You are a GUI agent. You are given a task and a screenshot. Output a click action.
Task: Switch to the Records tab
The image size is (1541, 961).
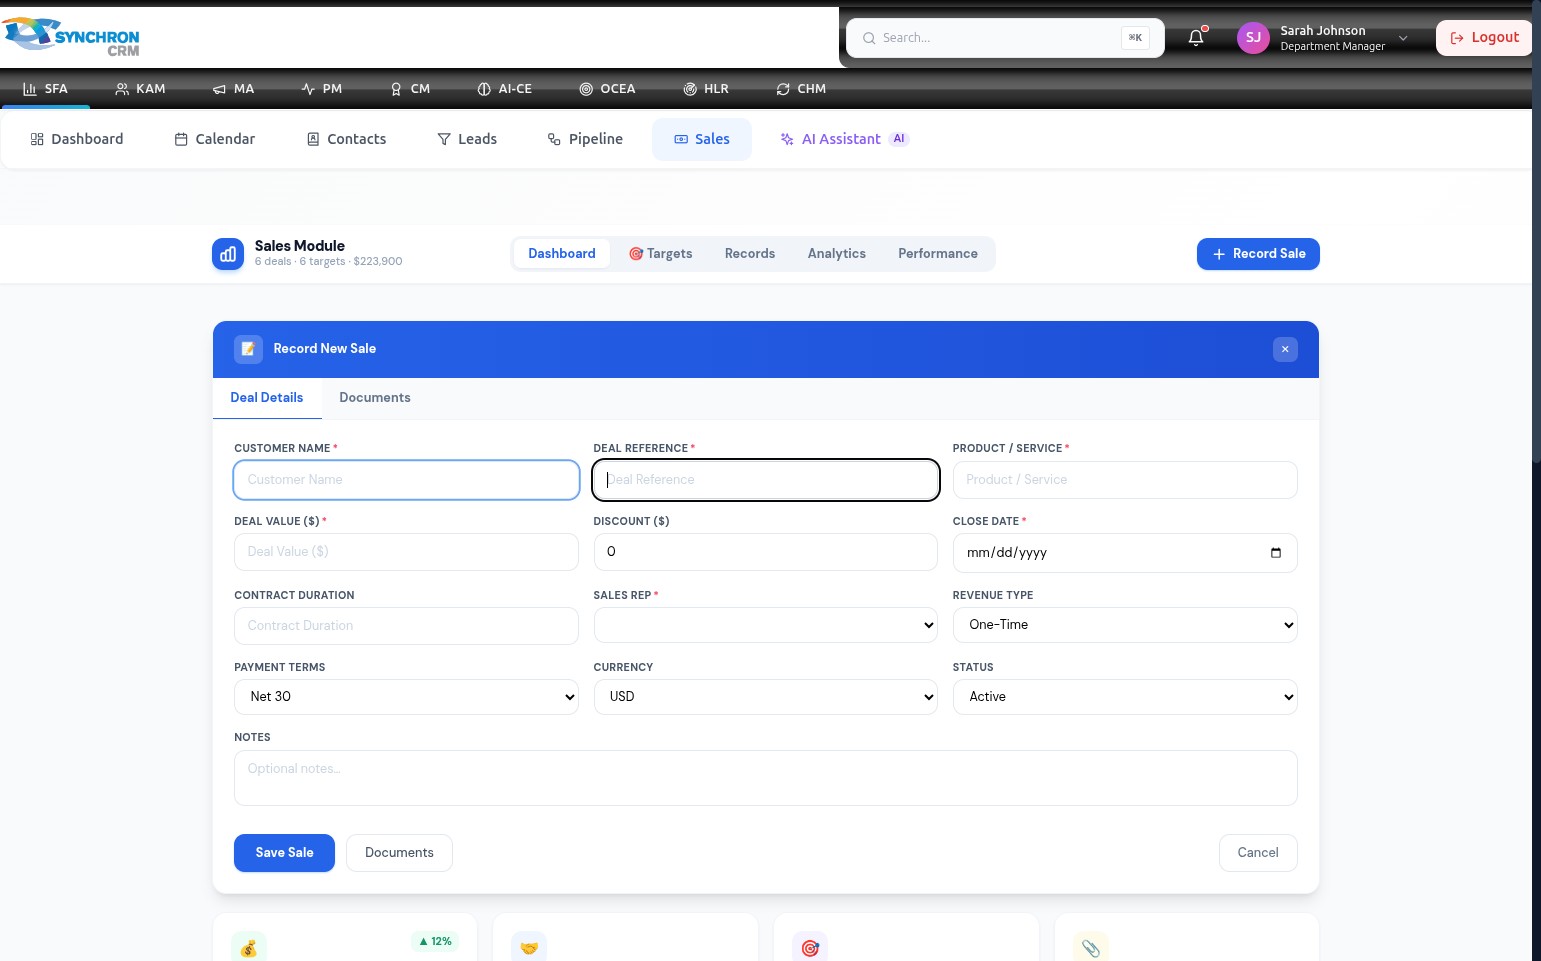pos(750,254)
